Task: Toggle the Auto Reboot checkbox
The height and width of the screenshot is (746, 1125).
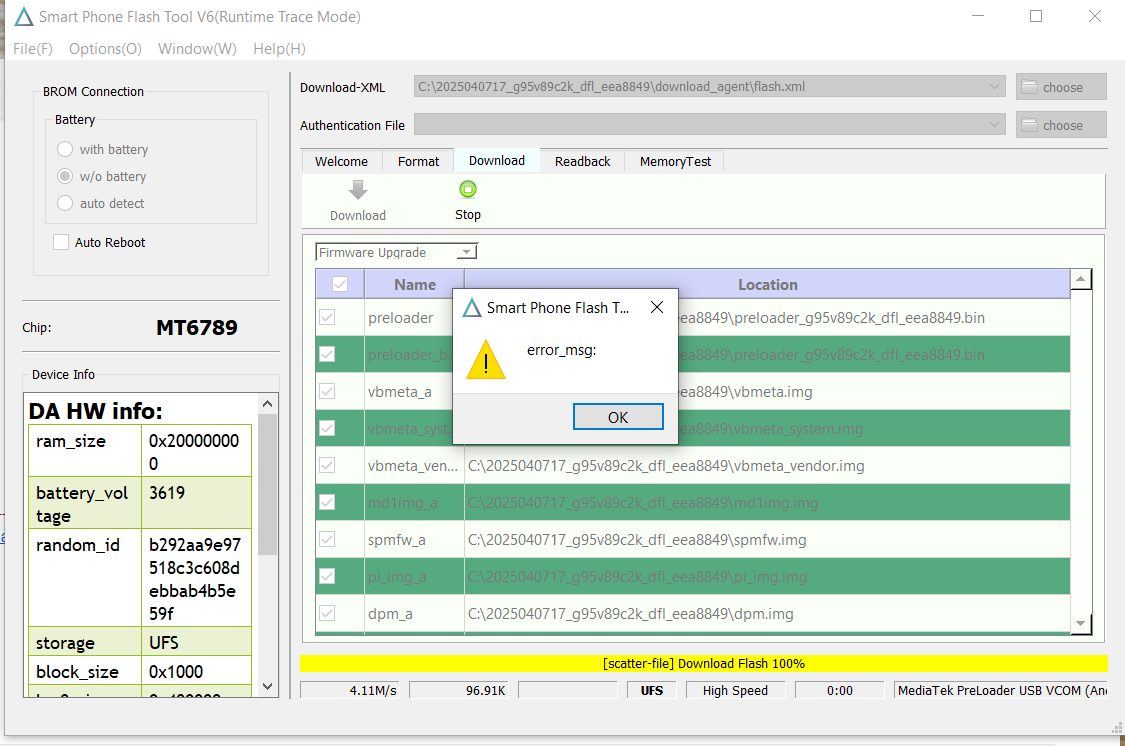Action: click(x=61, y=242)
